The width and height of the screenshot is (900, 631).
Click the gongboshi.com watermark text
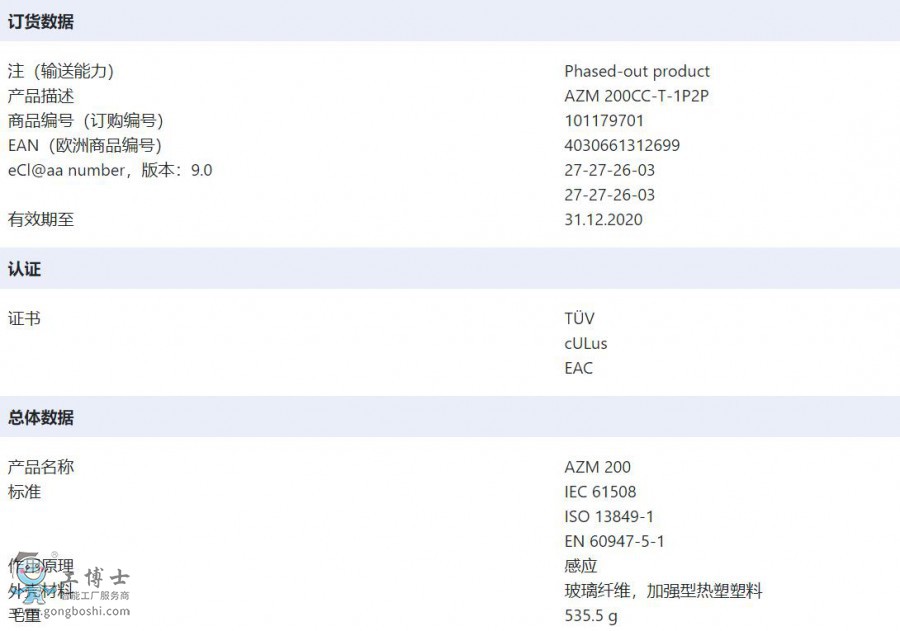(x=95, y=611)
